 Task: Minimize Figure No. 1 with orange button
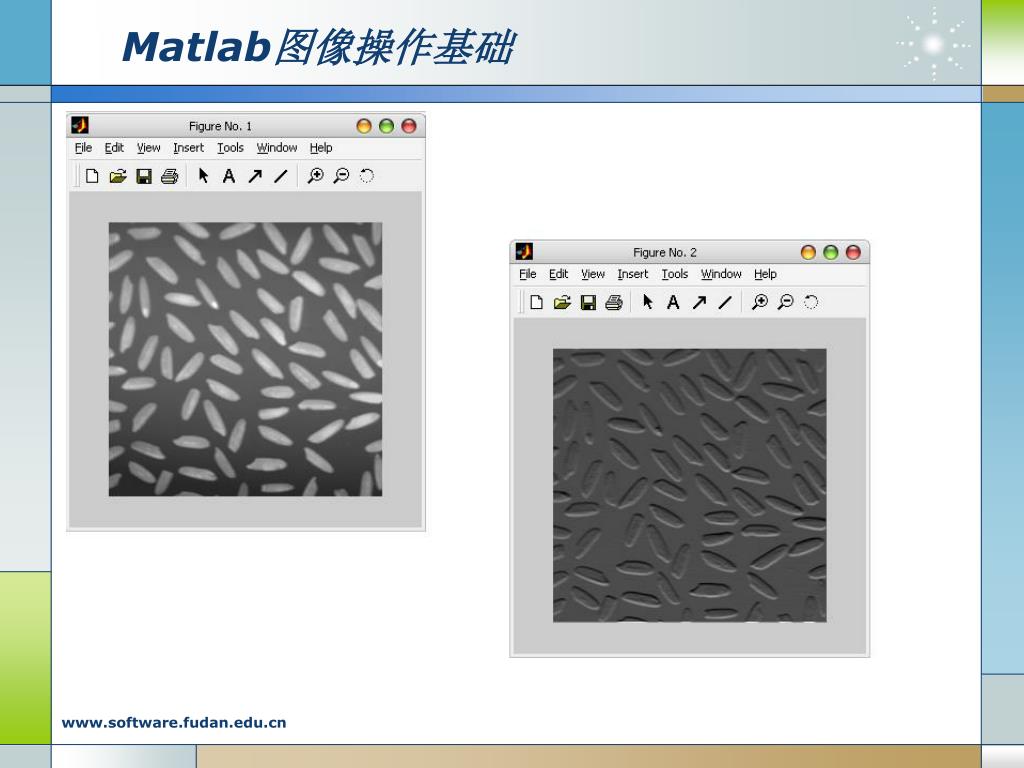(x=364, y=126)
